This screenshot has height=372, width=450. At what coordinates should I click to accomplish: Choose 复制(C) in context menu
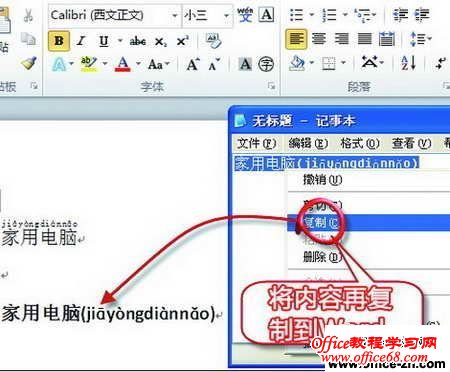click(368, 223)
